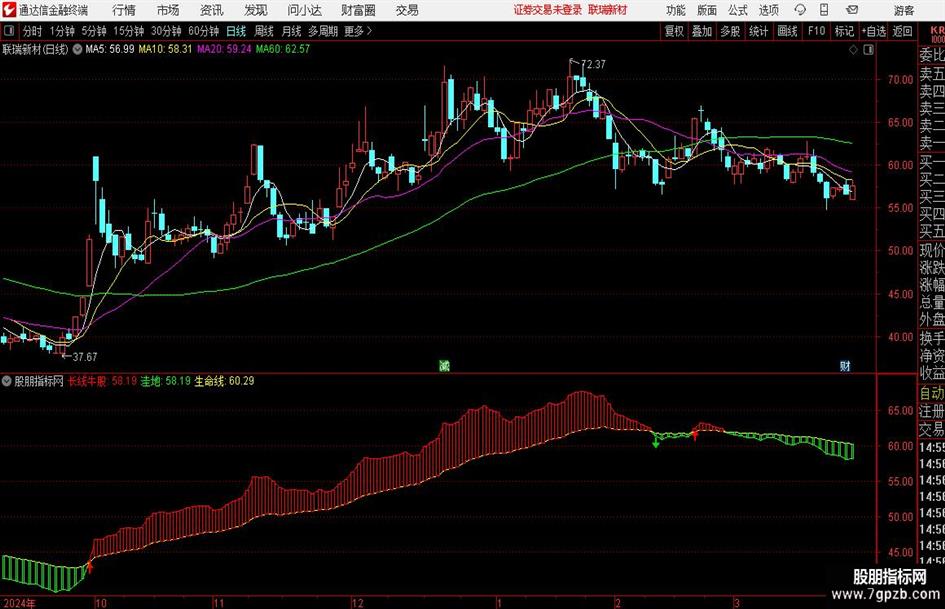
Task: Add stock via +自选 button
Action: (x=874, y=31)
